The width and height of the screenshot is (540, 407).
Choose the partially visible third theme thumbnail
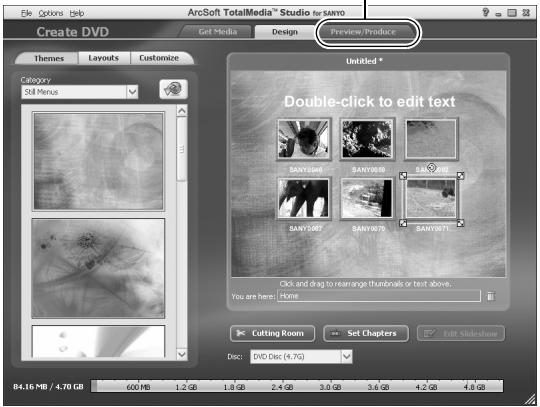(98, 341)
